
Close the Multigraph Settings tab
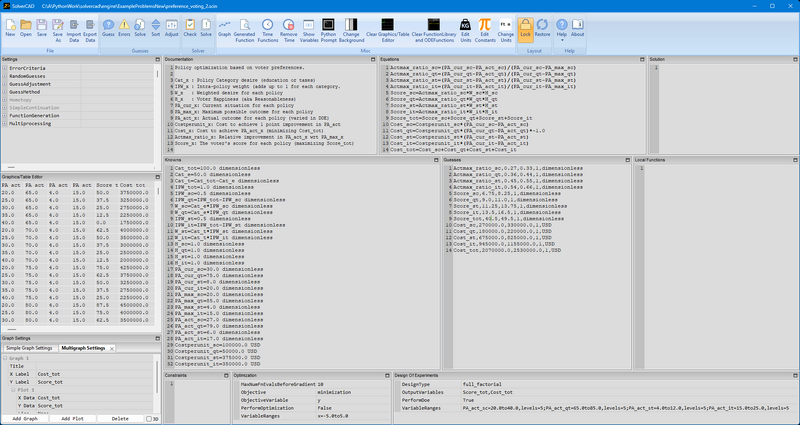click(x=112, y=348)
